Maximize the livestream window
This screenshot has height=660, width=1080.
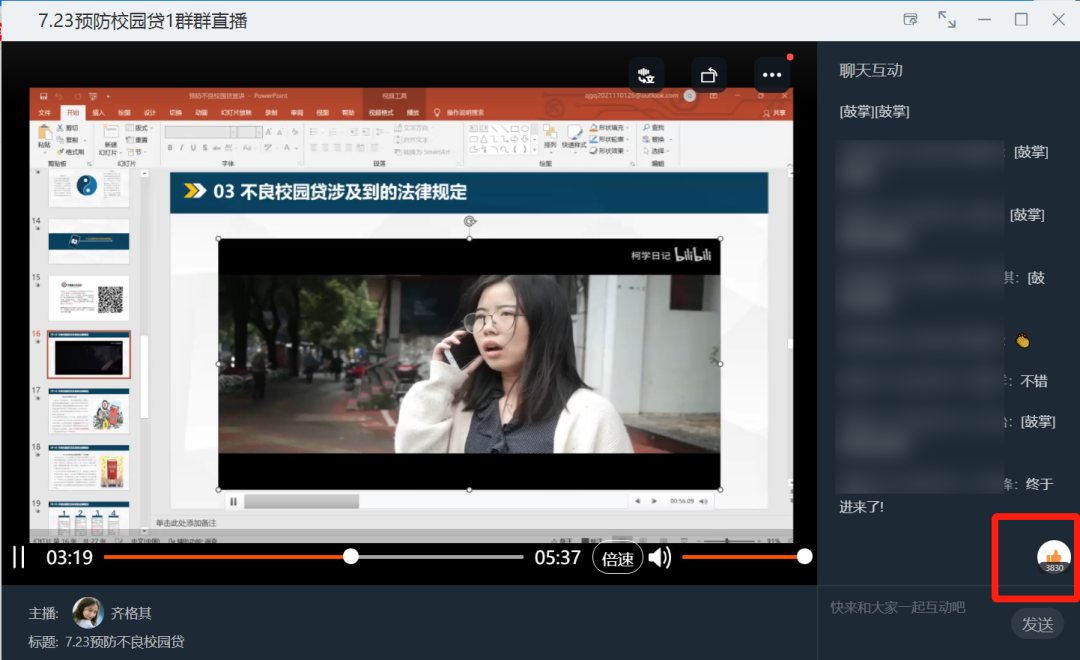click(x=1021, y=19)
